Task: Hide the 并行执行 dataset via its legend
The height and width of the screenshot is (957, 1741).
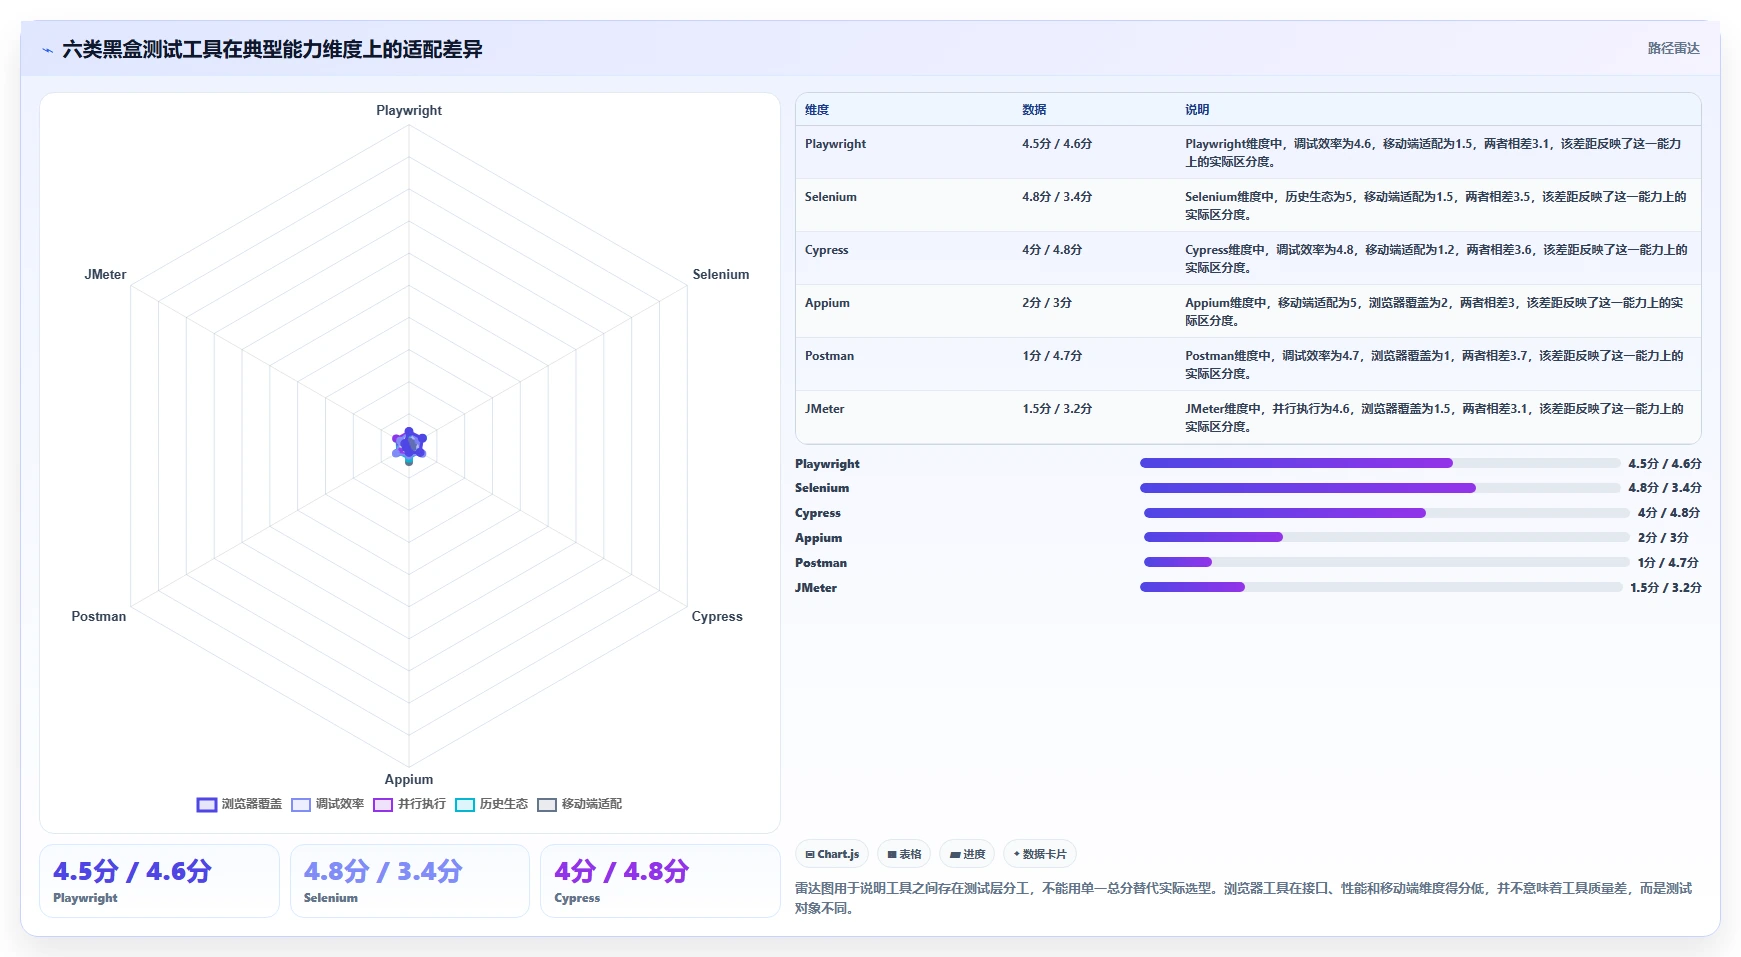Action: [x=410, y=804]
